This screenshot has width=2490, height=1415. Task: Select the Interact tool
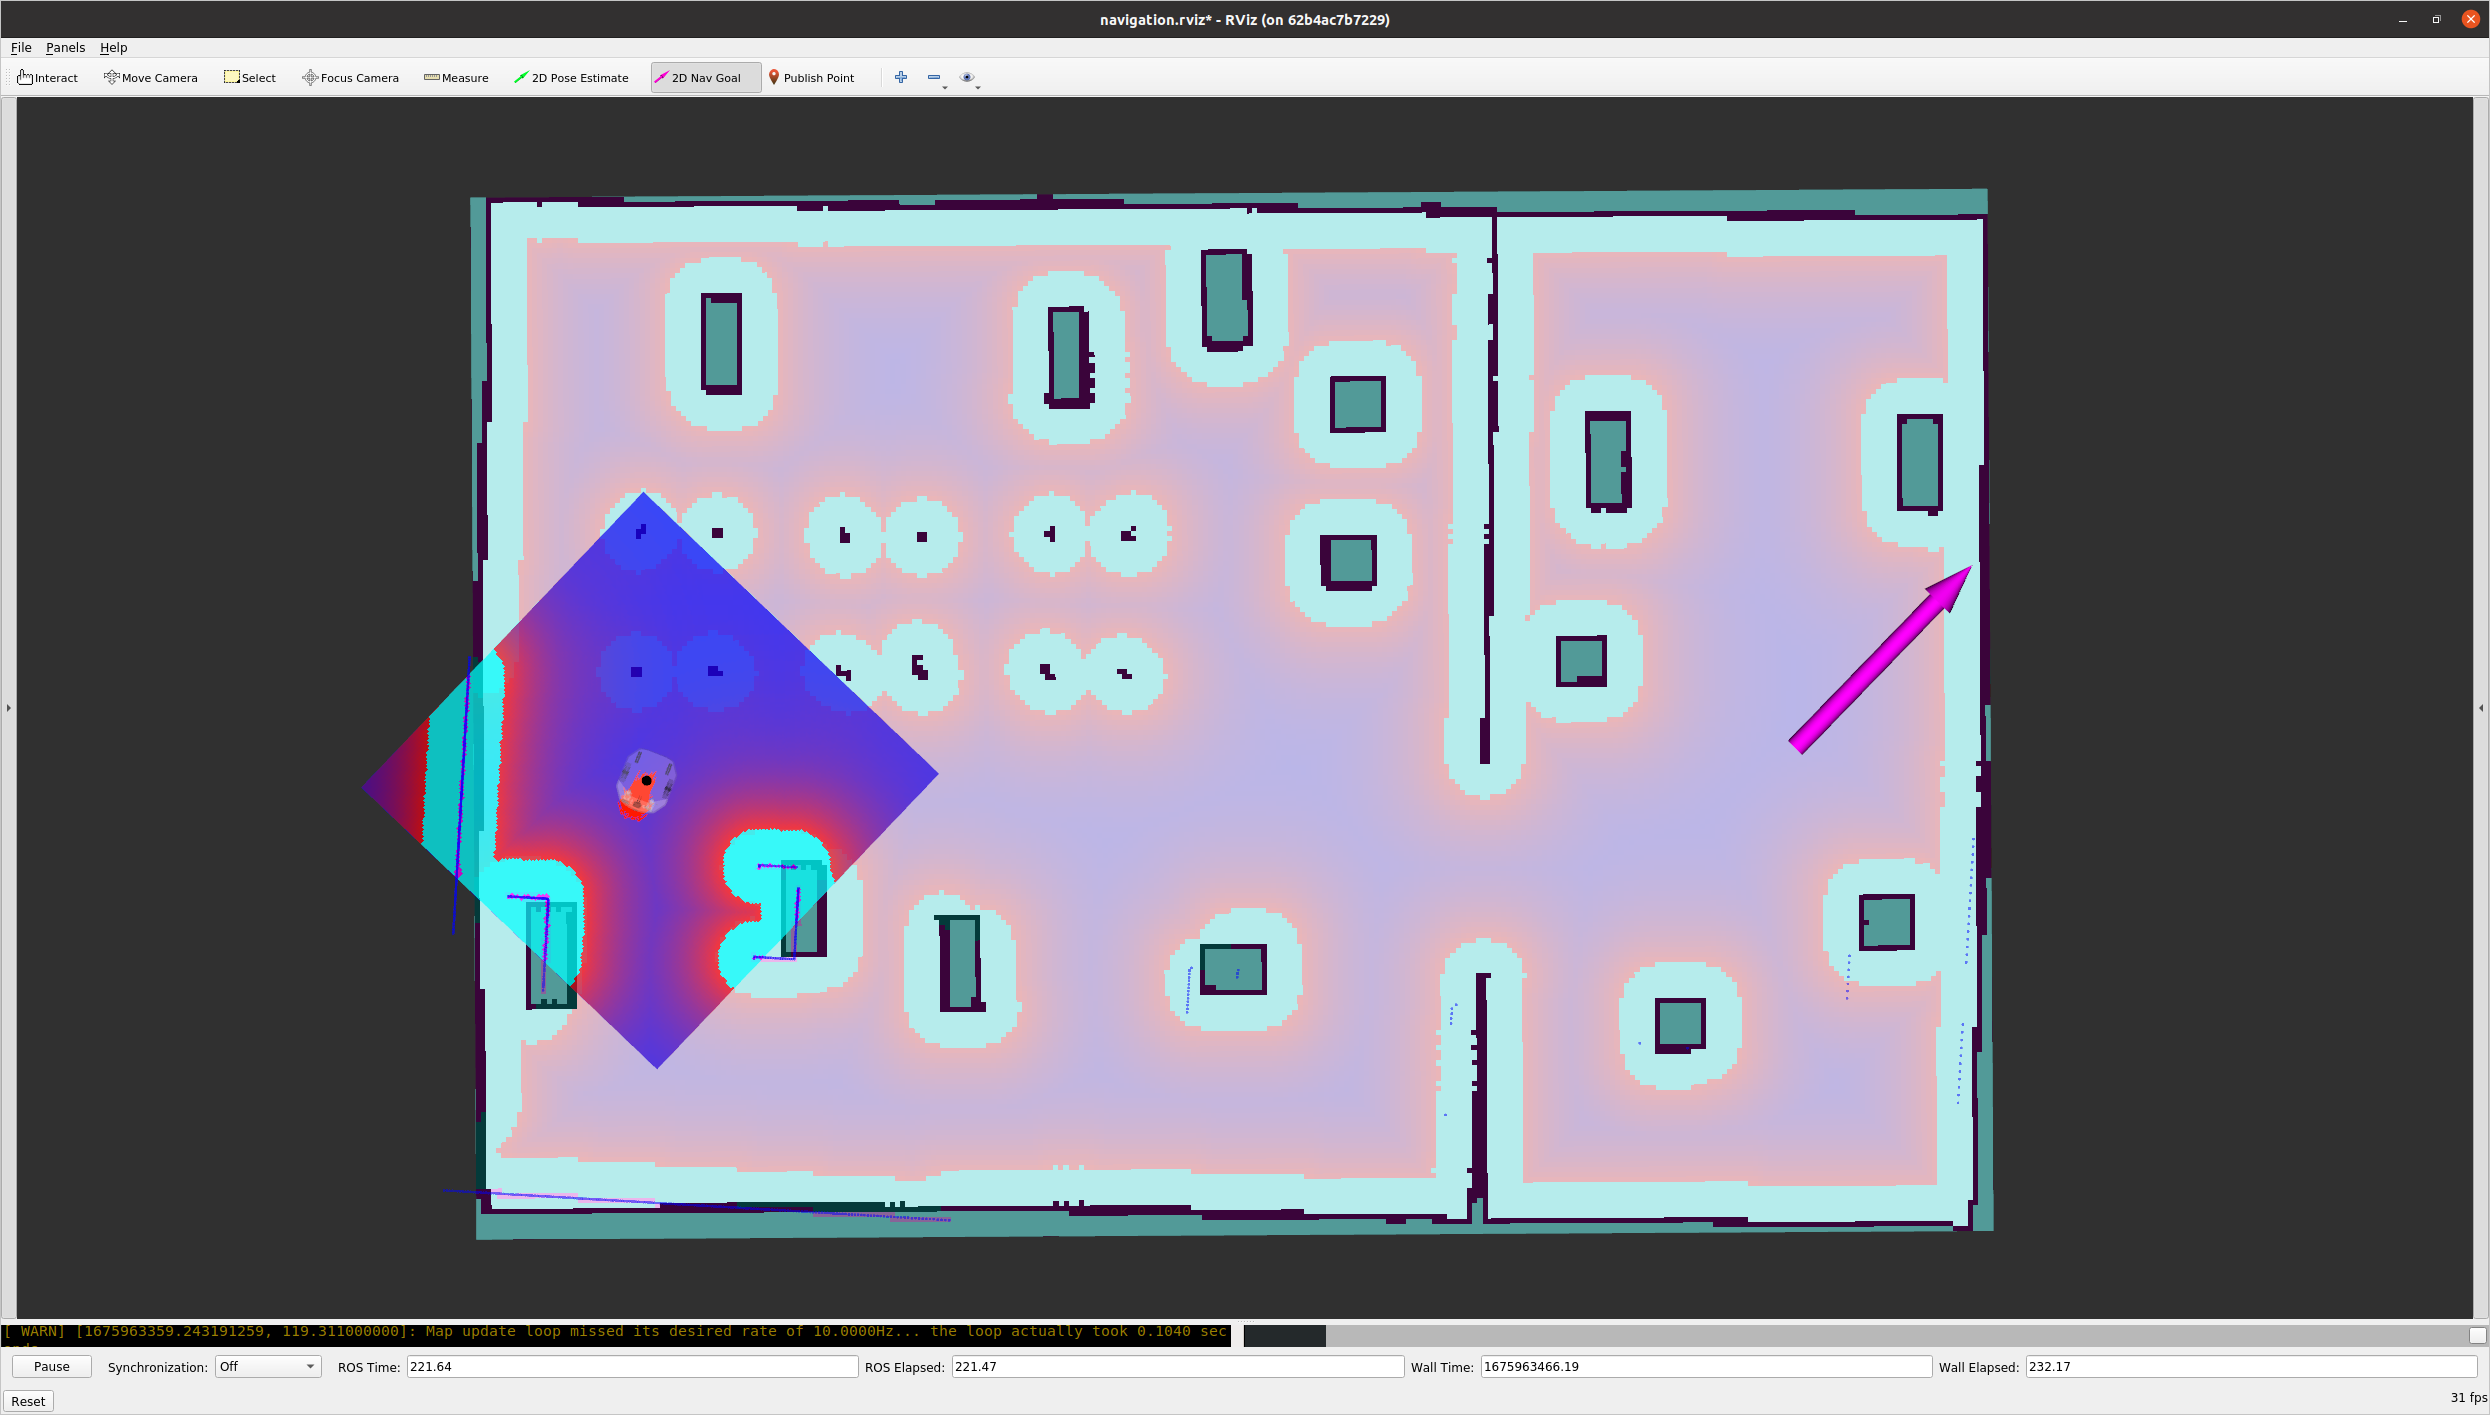48,78
